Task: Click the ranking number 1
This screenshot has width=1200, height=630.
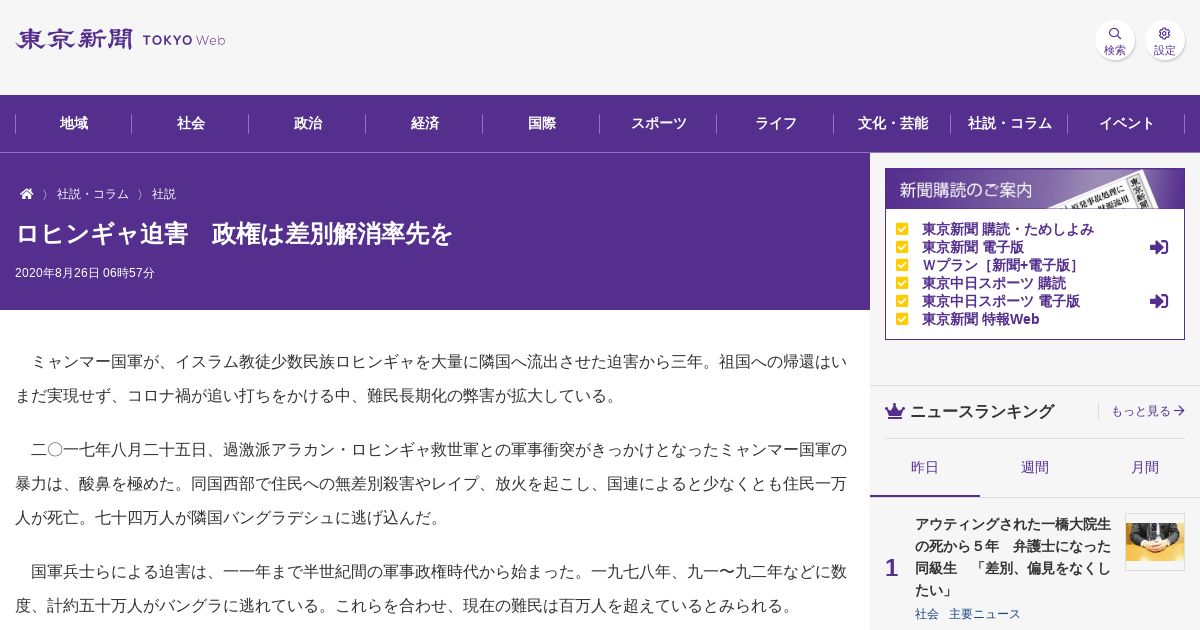Action: [891, 568]
